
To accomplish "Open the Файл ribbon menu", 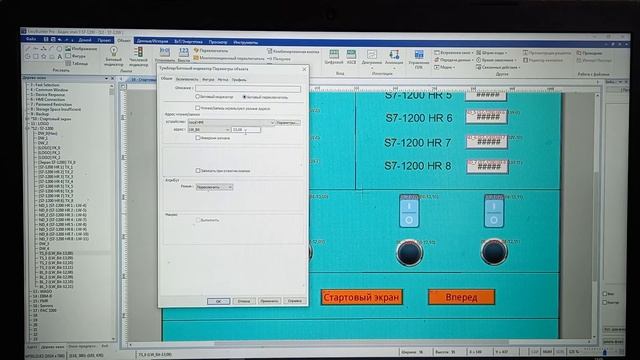I will point(31,39).
